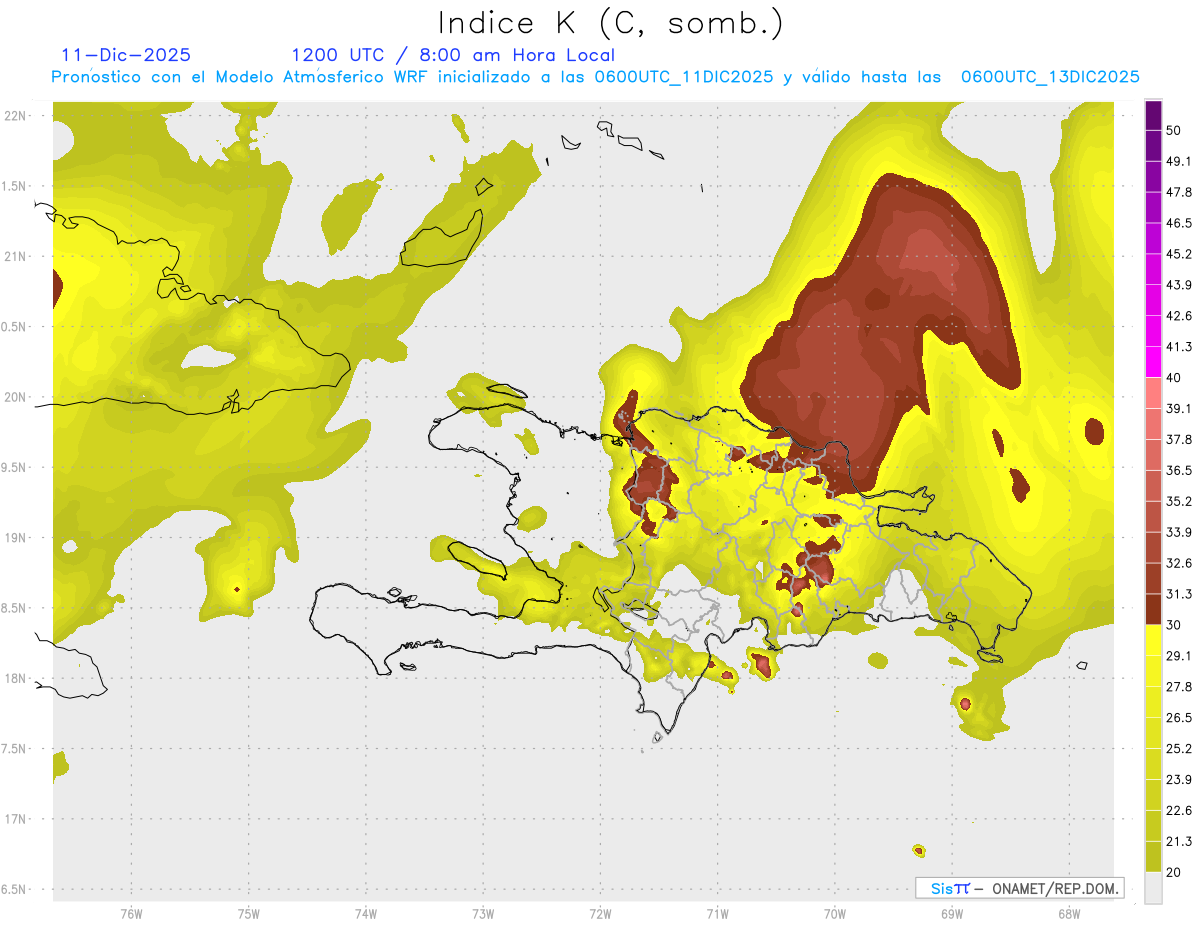Click the "22N" latitude label
This screenshot has width=1200, height=927.
tap(15, 116)
